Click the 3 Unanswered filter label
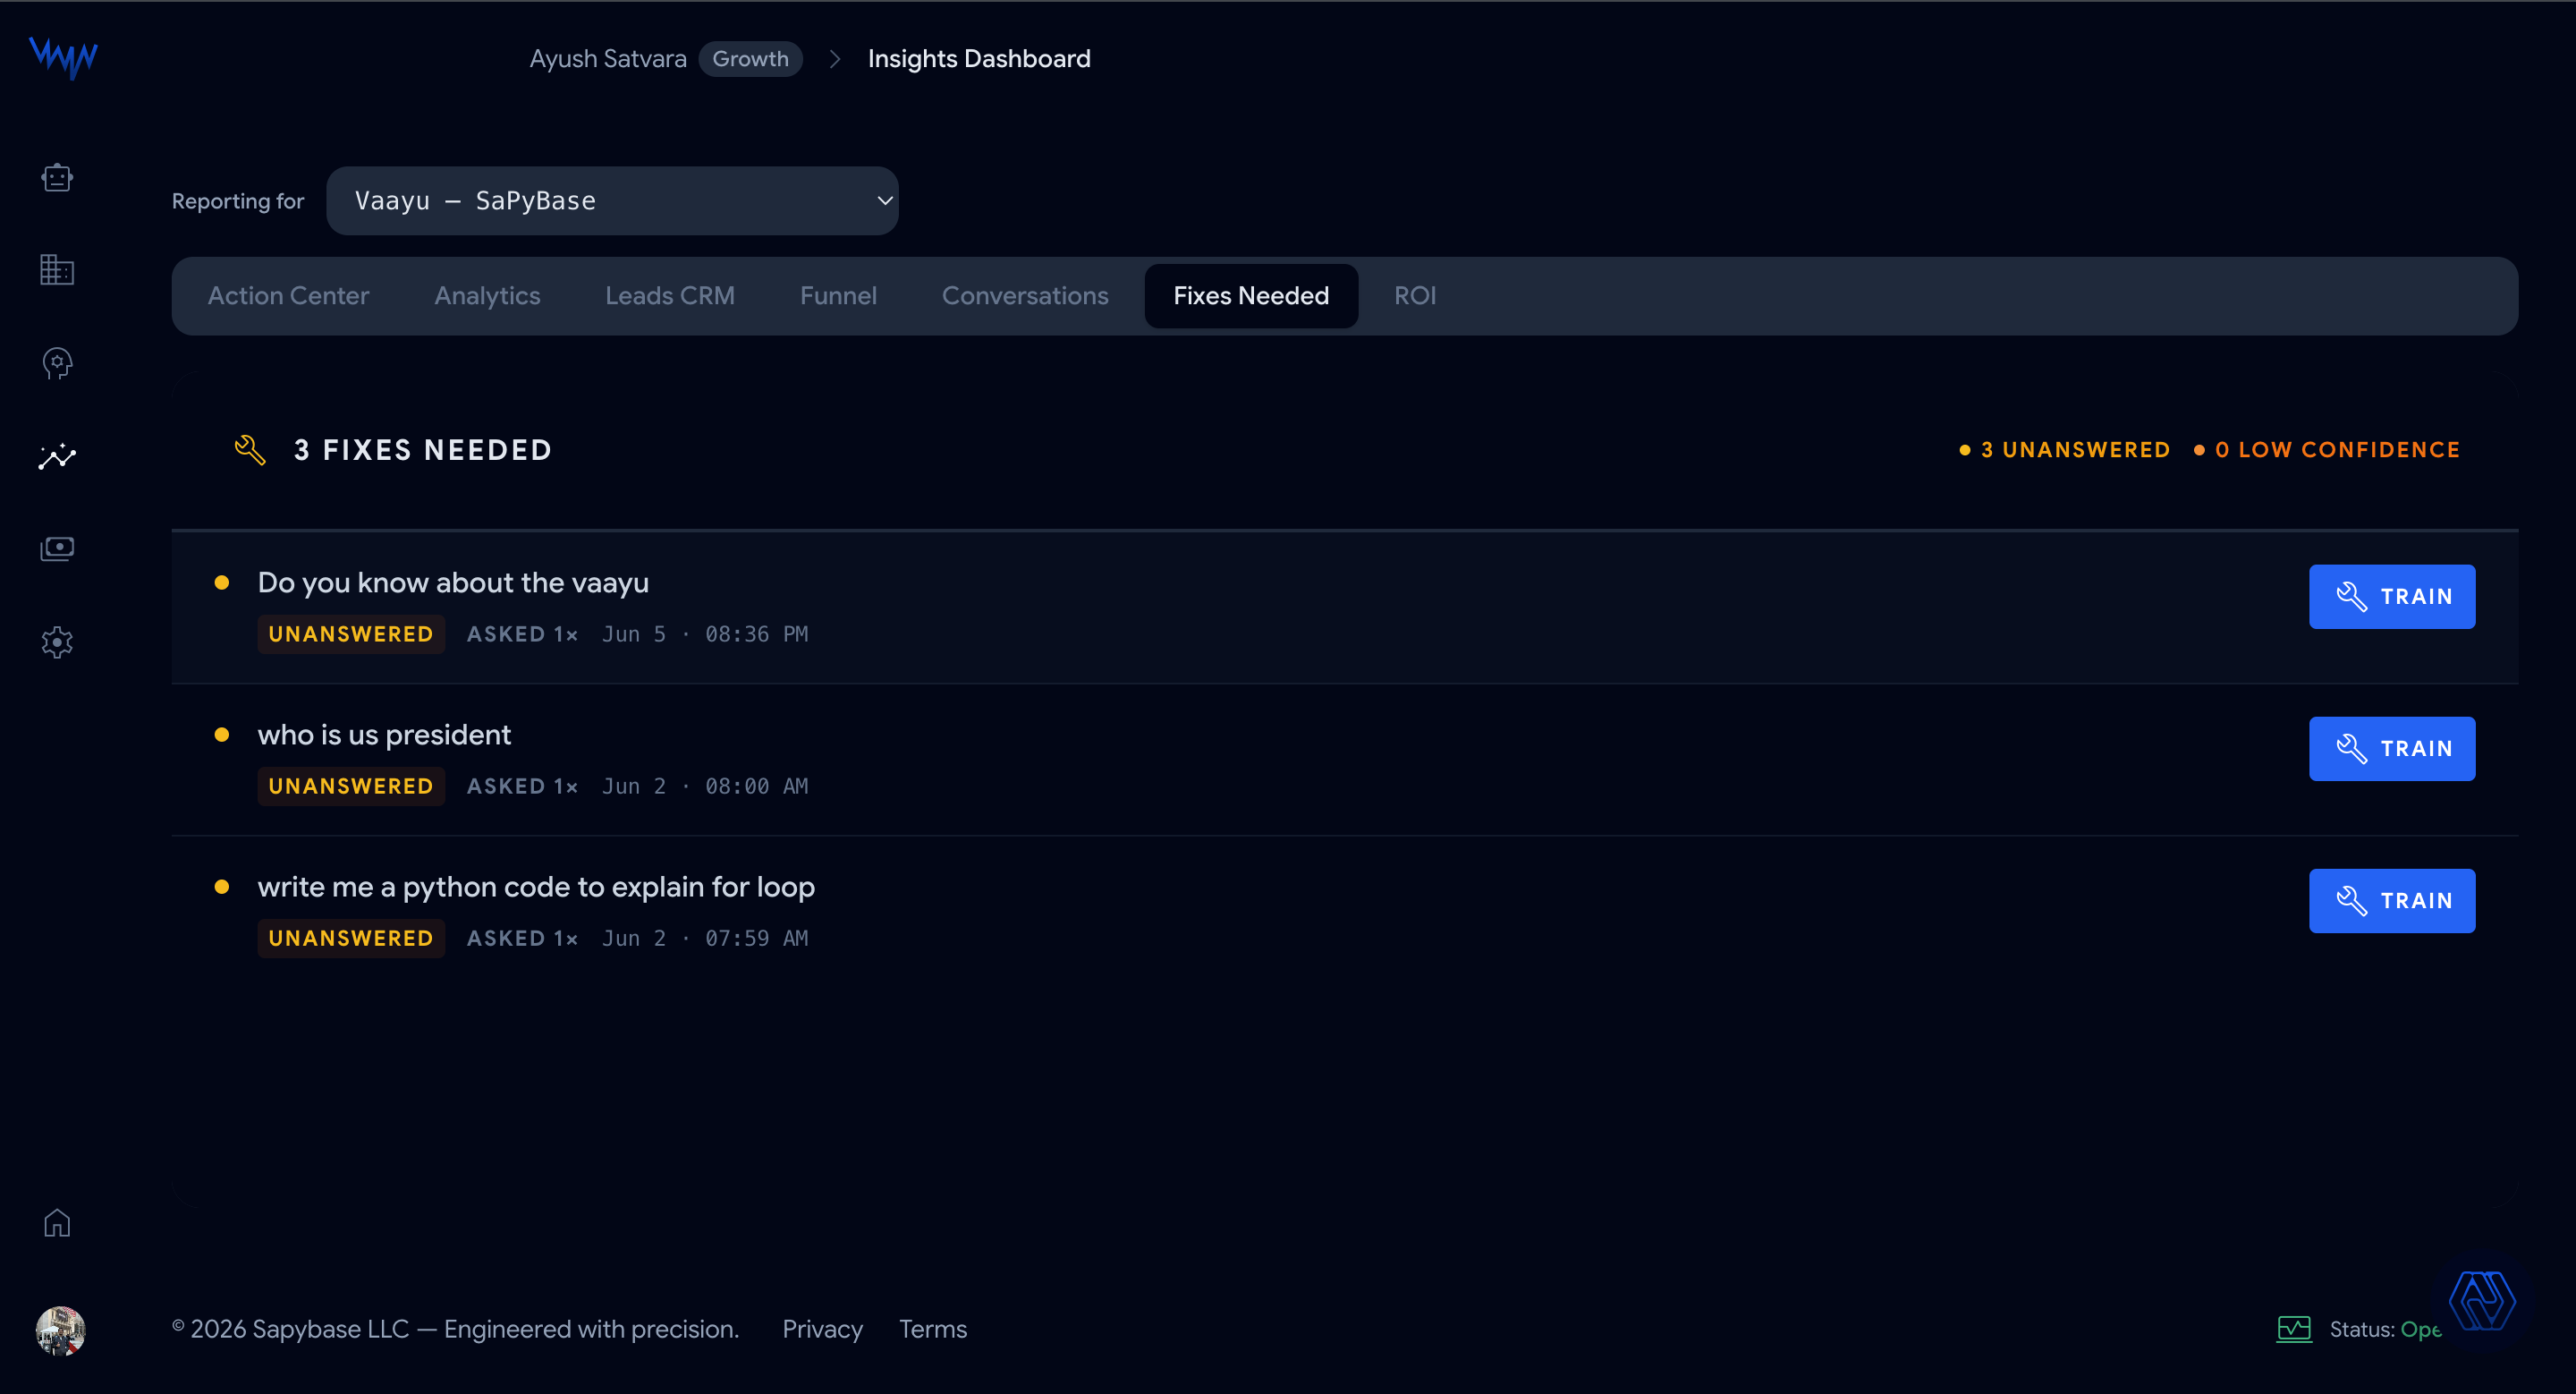The image size is (2576, 1394). (2065, 450)
